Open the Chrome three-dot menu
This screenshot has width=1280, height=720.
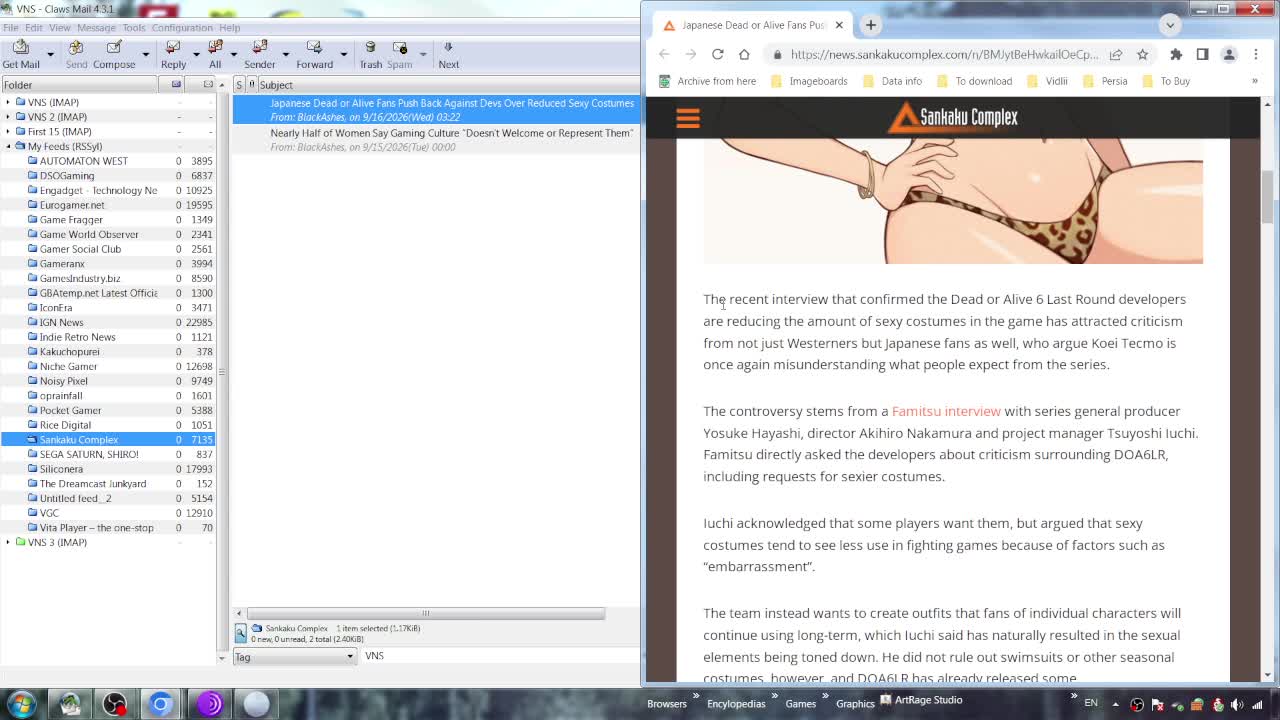pos(1256,54)
